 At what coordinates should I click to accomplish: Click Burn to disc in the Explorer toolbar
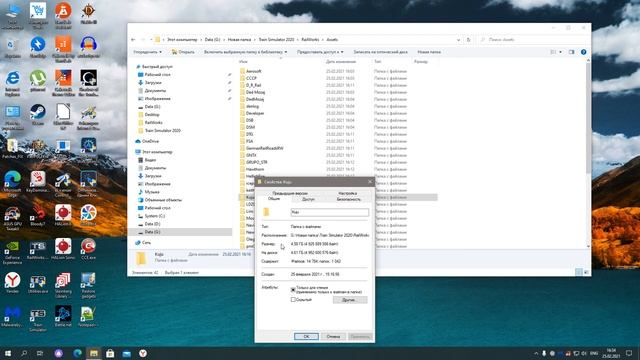point(380,52)
